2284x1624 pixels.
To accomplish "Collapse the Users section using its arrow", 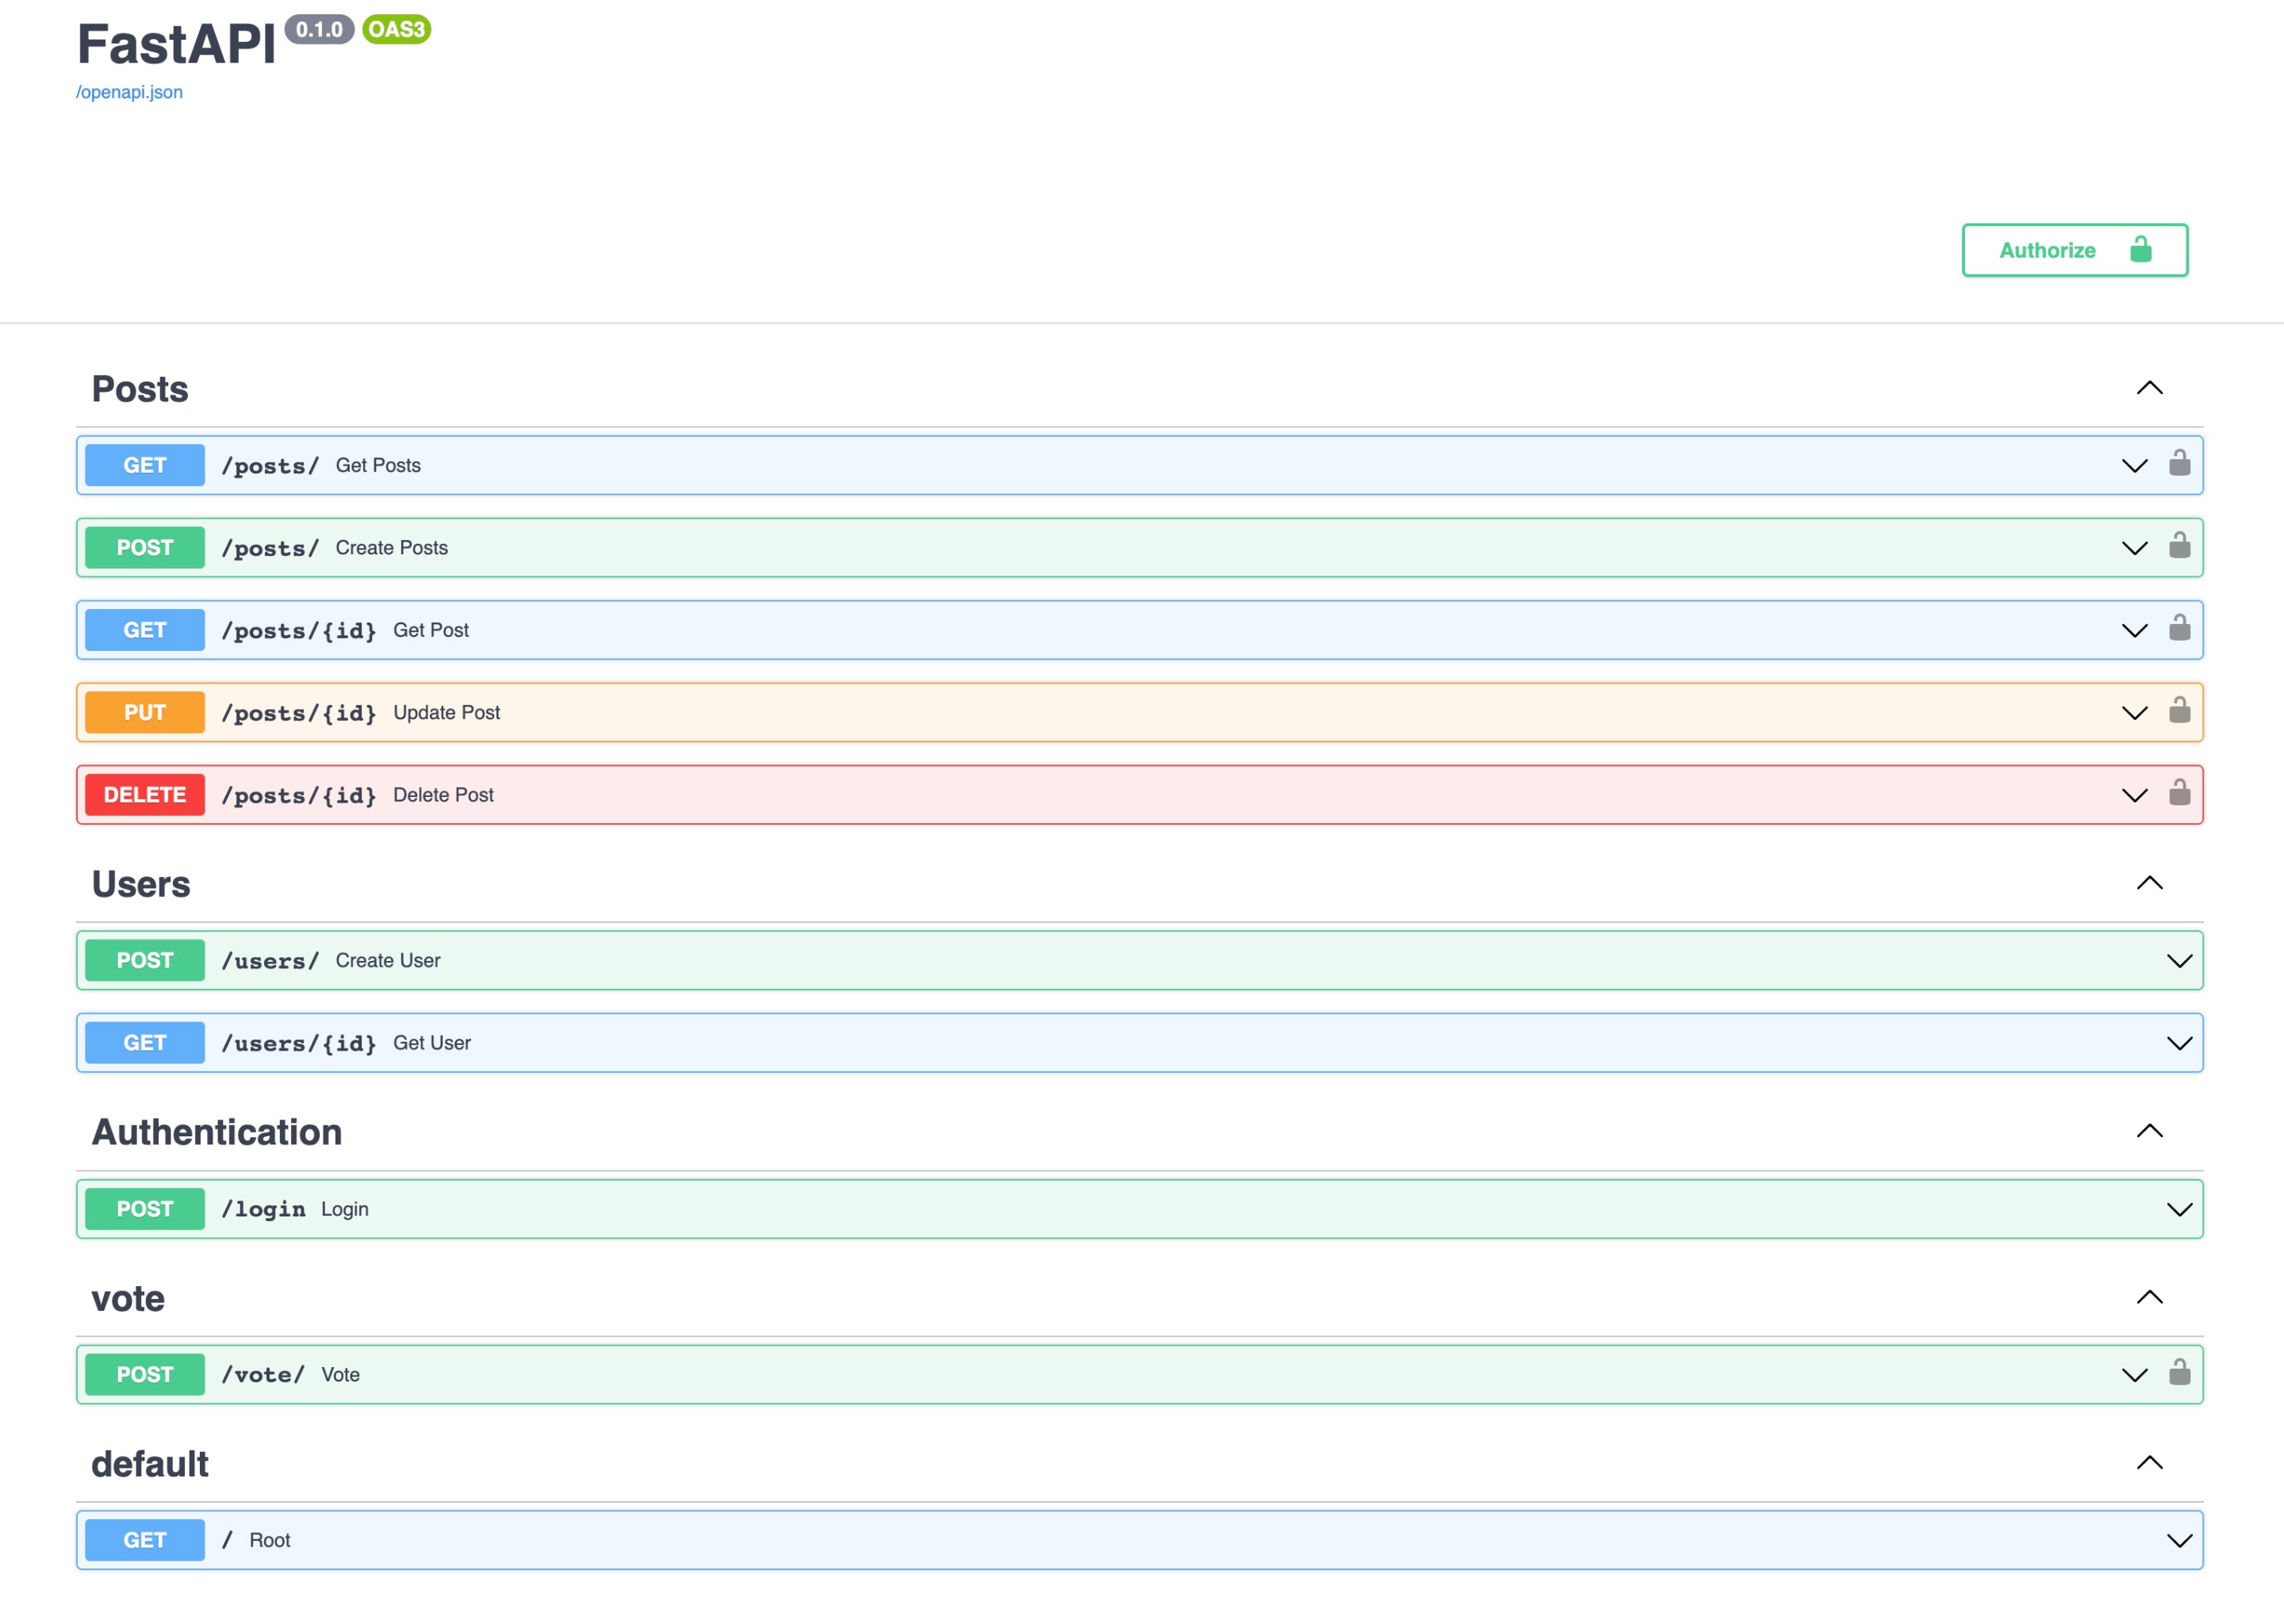I will 2149,883.
